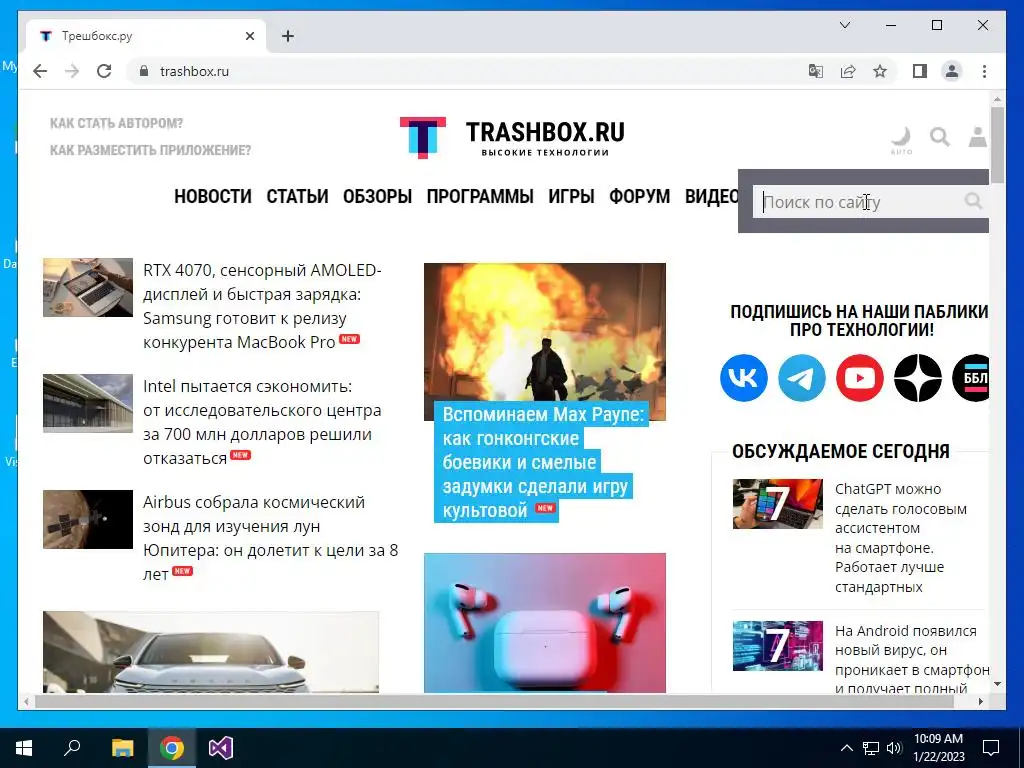Open the Intel research center article headline
The width and height of the screenshot is (1024, 768).
tap(262, 422)
